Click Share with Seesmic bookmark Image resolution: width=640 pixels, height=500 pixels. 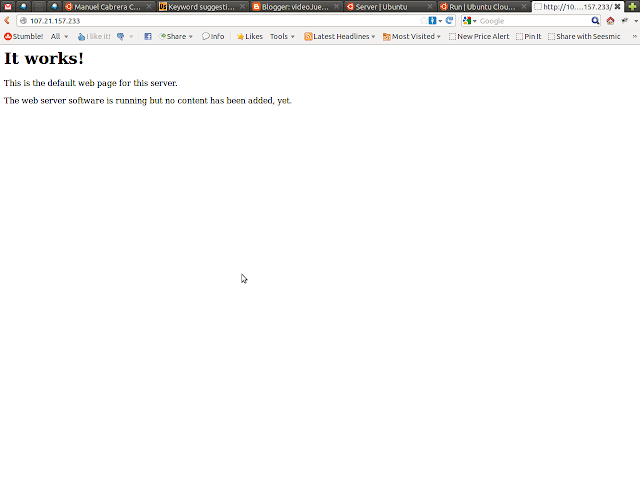click(584, 36)
